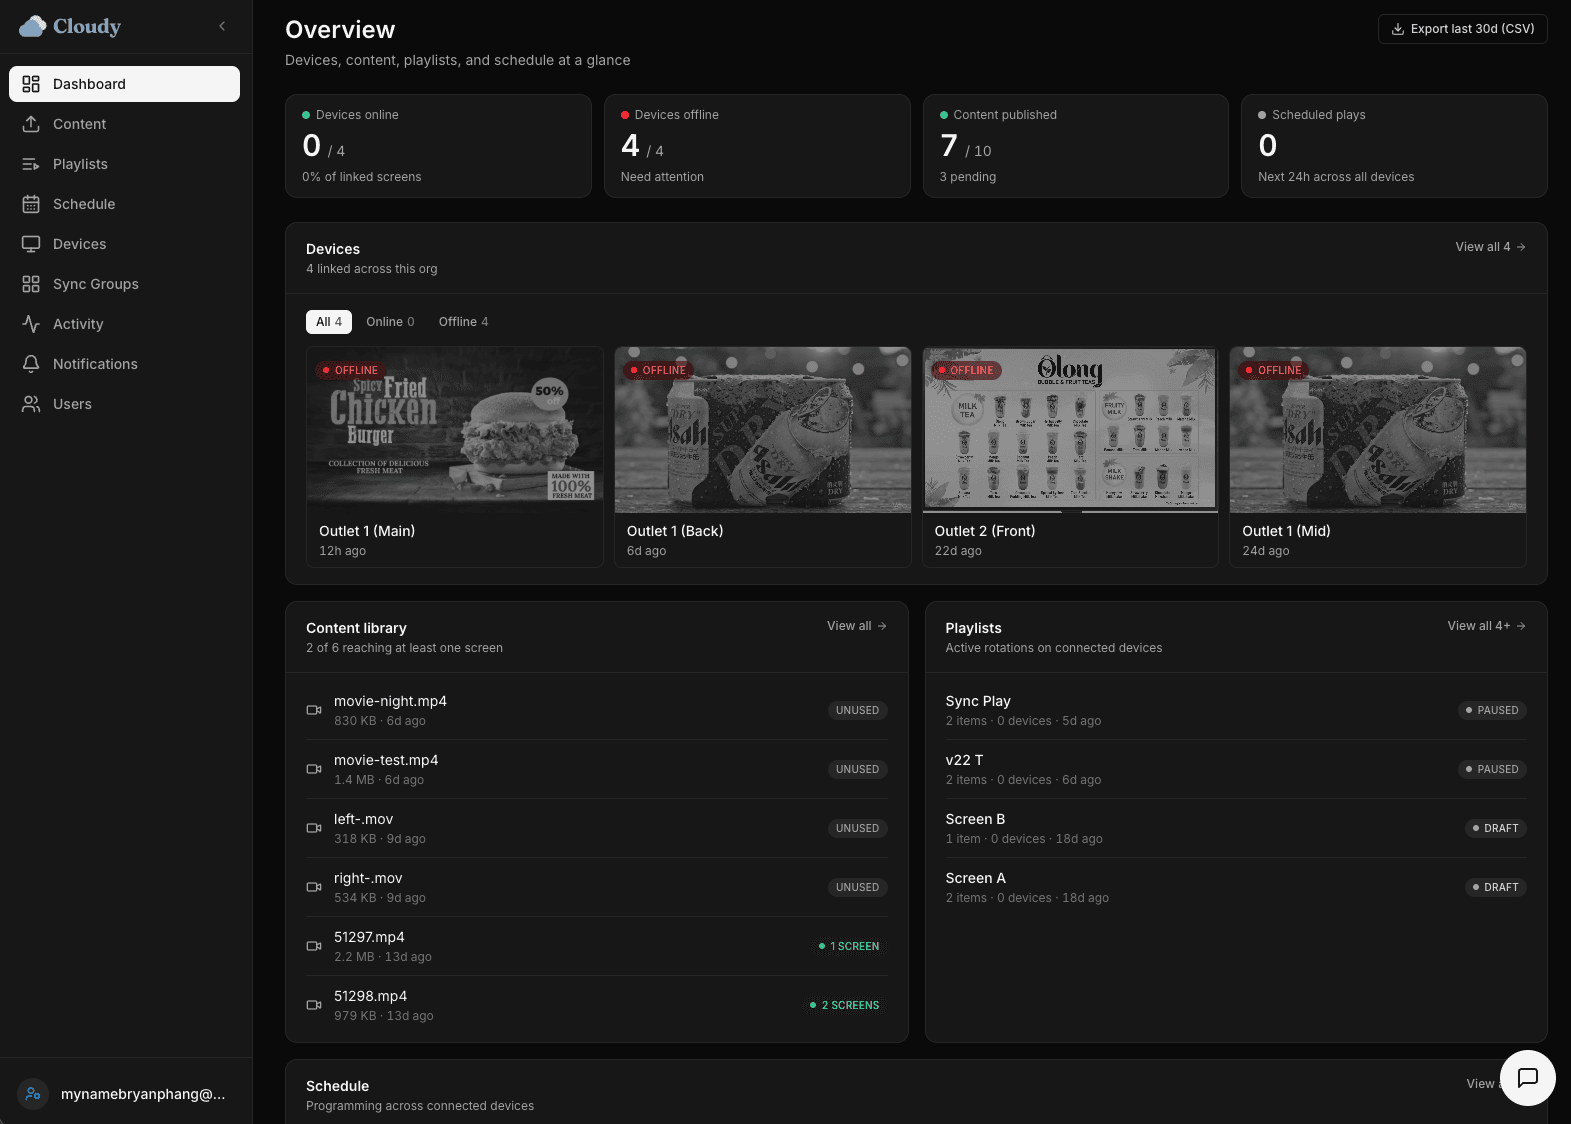The image size is (1571, 1124).
Task: Open the Sync Play playlist
Action: tap(1236, 710)
